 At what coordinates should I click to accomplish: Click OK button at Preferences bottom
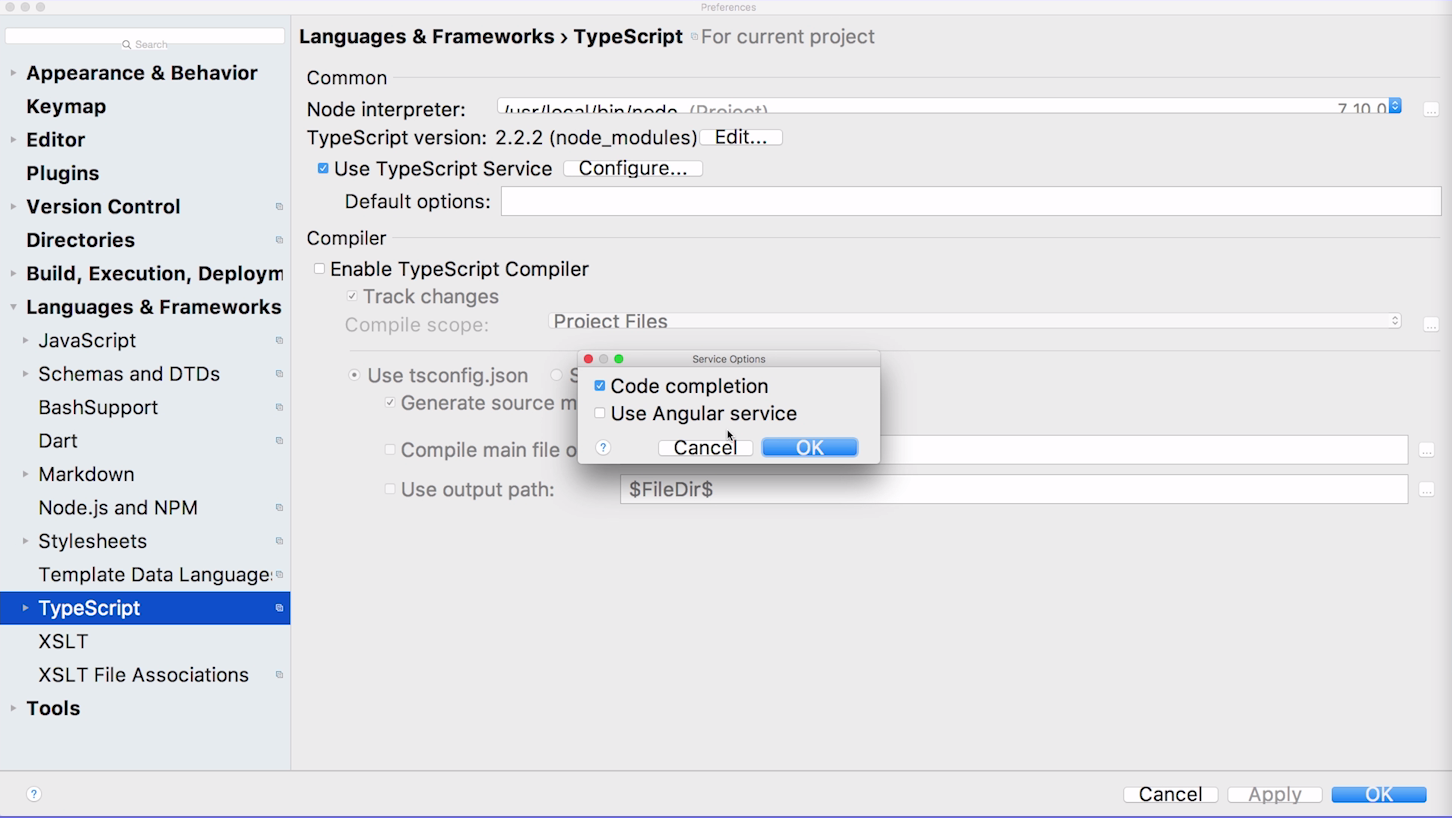[x=1379, y=794]
